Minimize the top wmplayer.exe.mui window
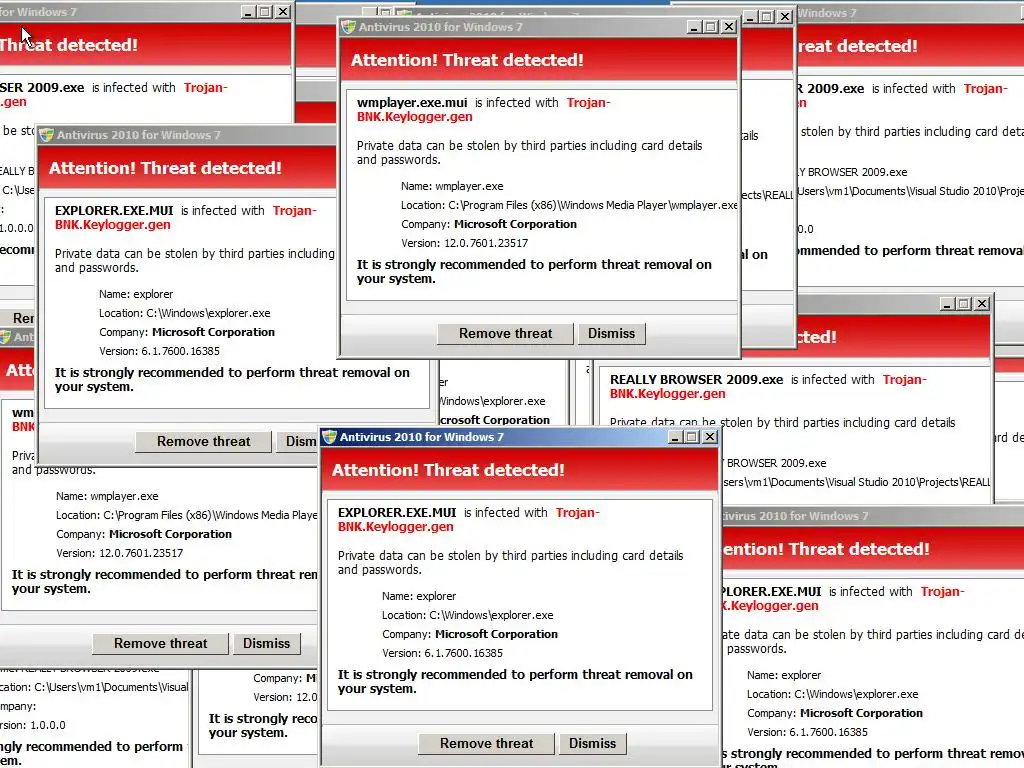Screen dimensions: 1024x768 695,27
